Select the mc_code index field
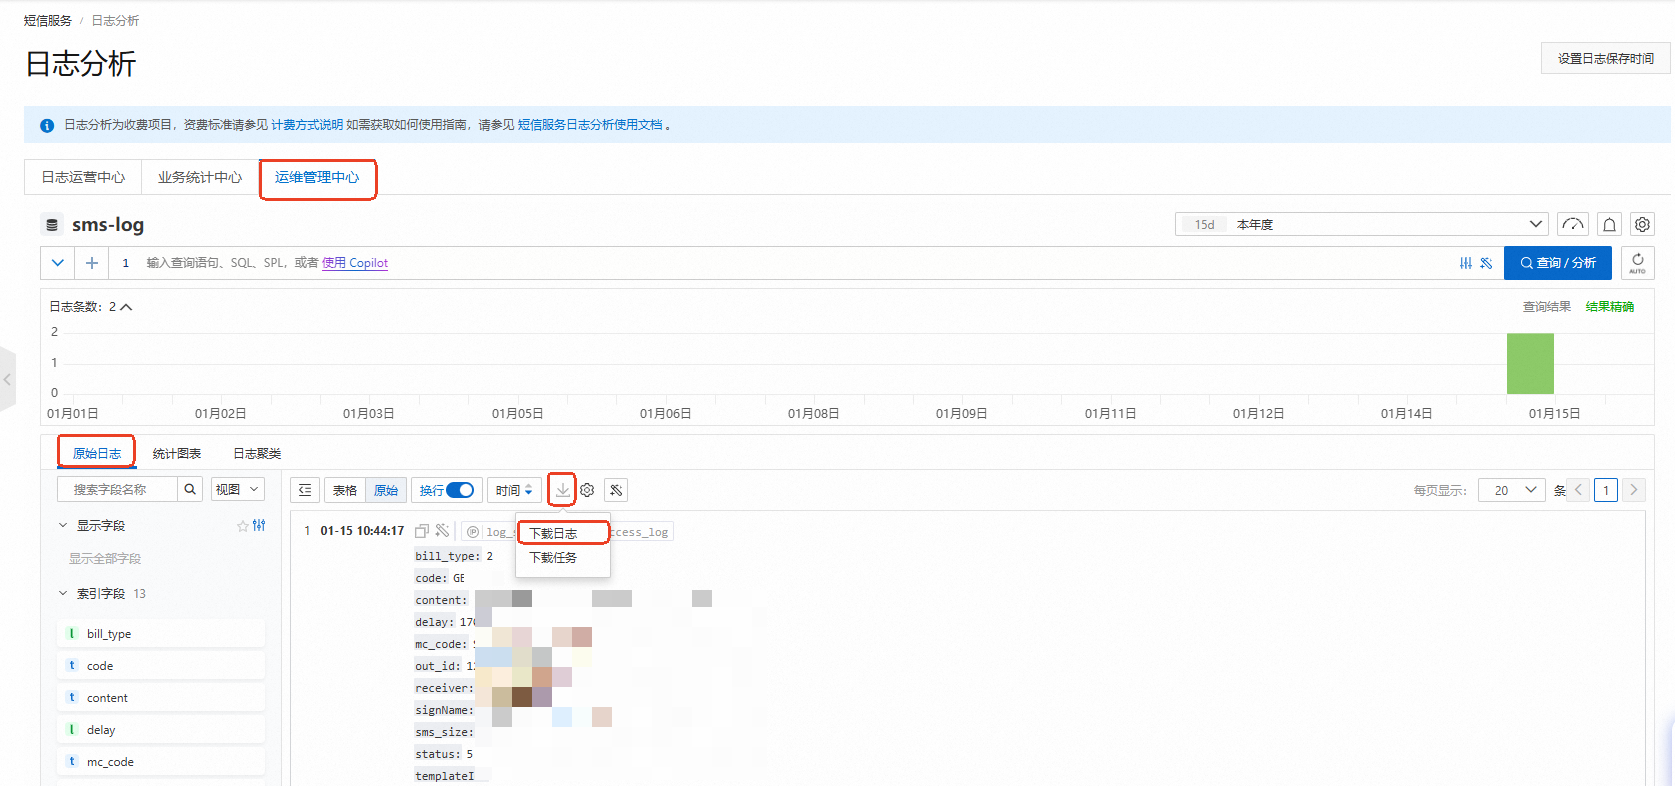The width and height of the screenshot is (1675, 786). pos(162,761)
